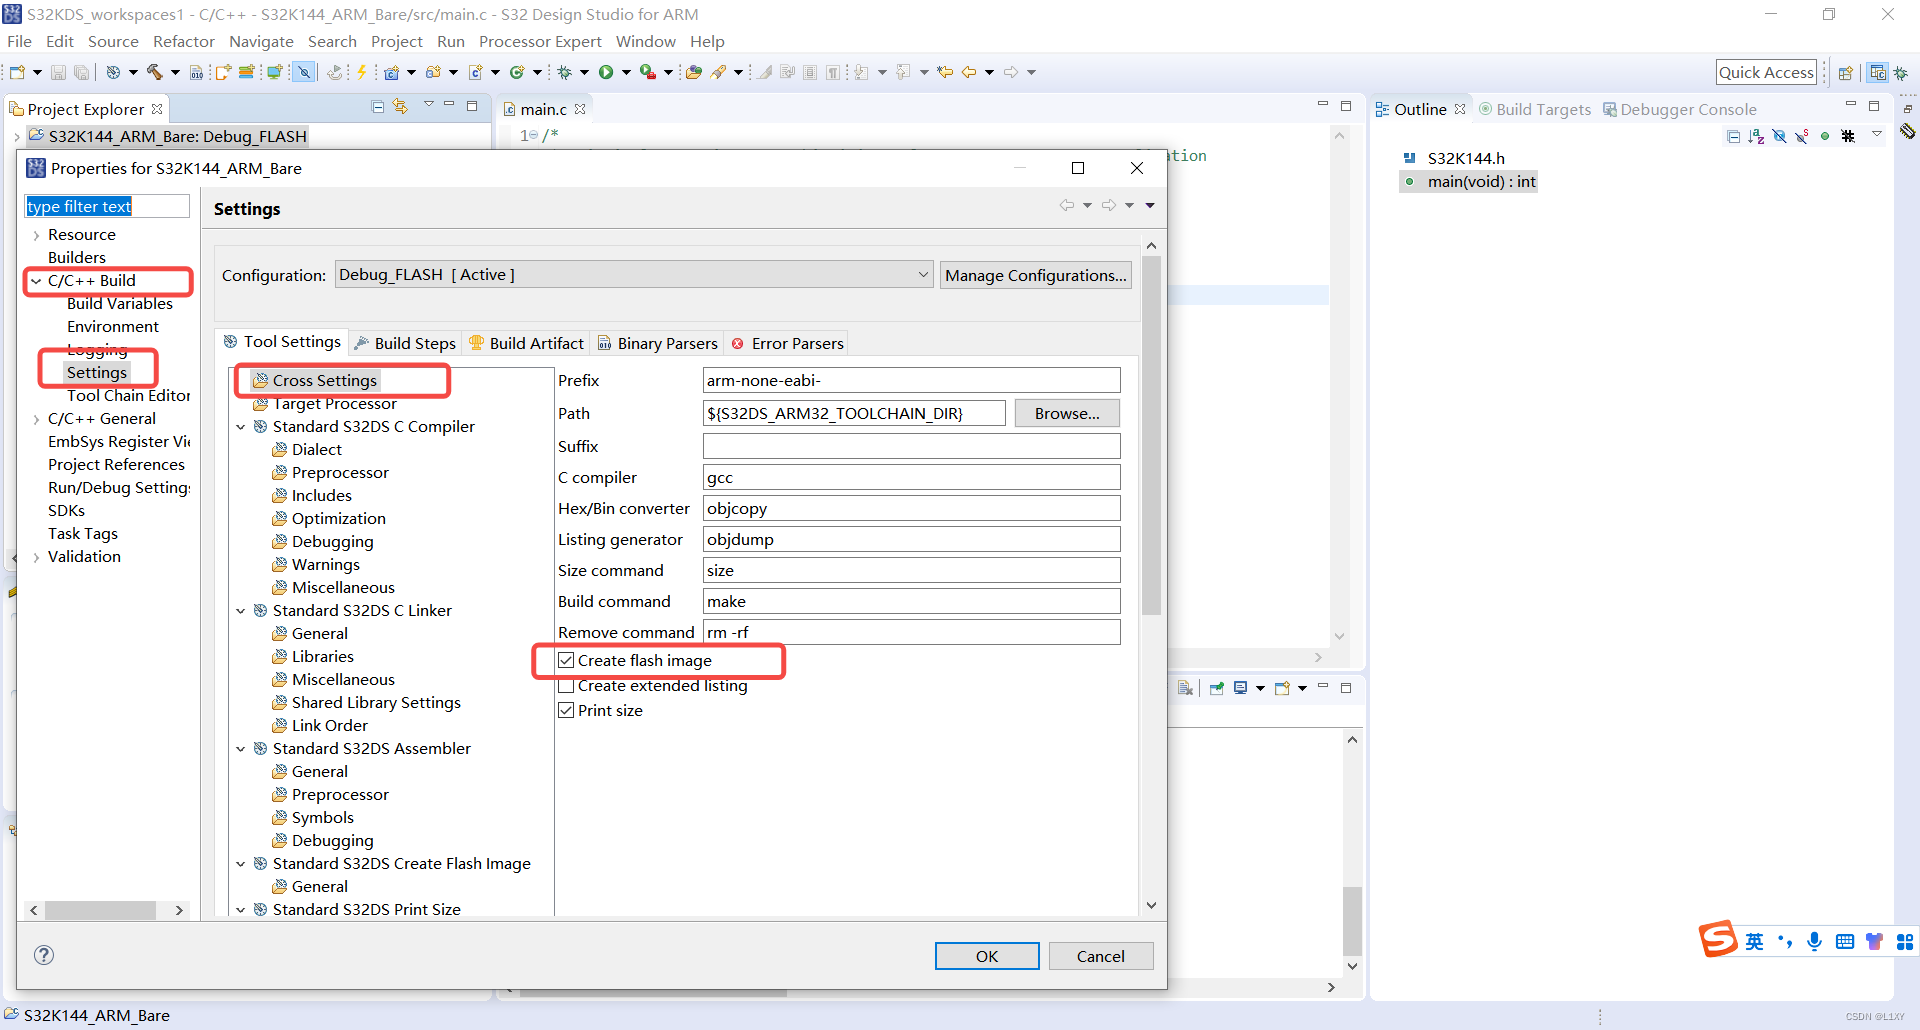Click the hammer Build icon in toolbar

[x=154, y=72]
